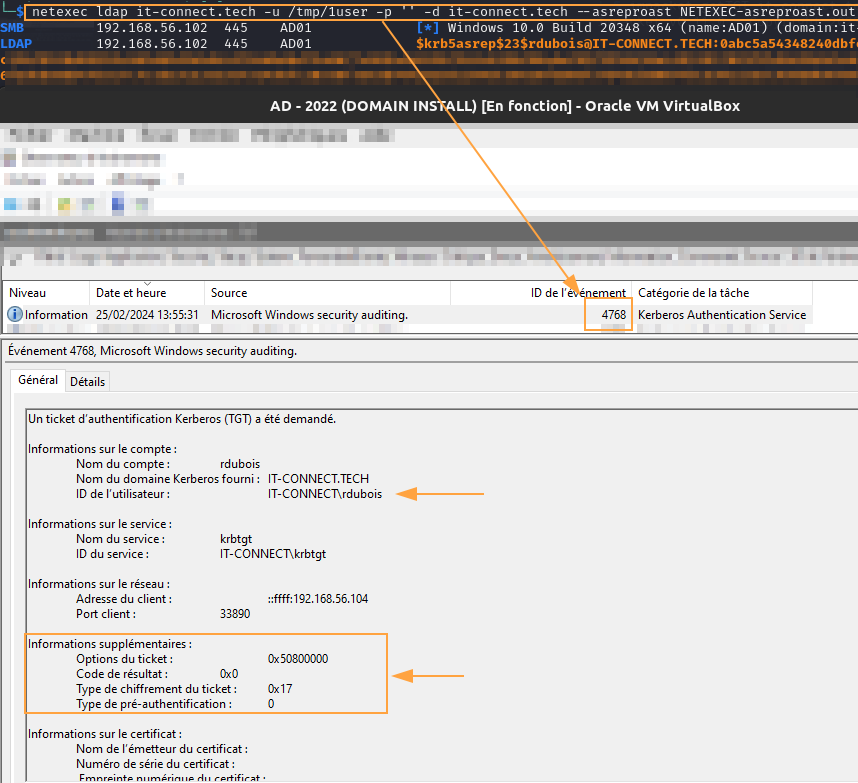Screen dimensions: 858x783
Task: Select the Général tab
Action: coord(37,380)
